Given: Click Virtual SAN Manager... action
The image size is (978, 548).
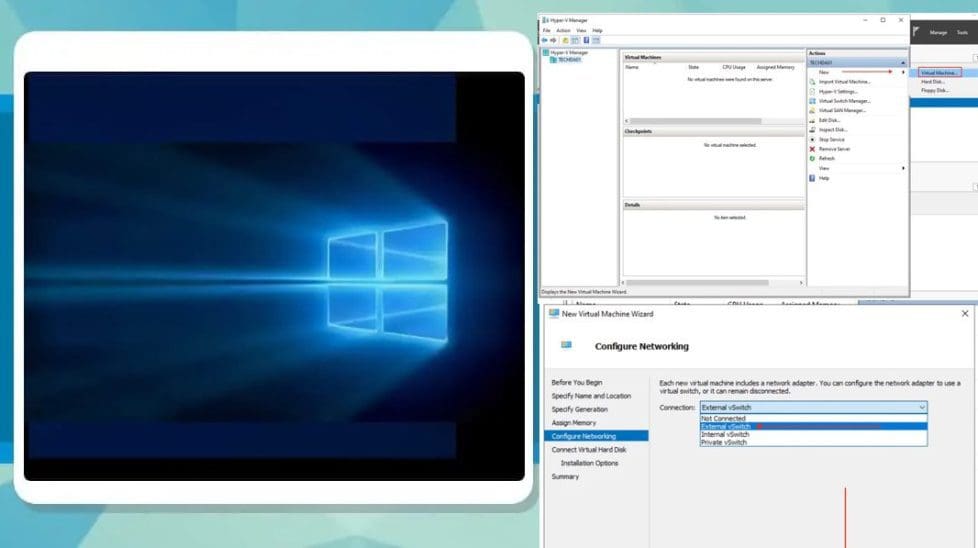Looking at the screenshot, I should [x=842, y=110].
